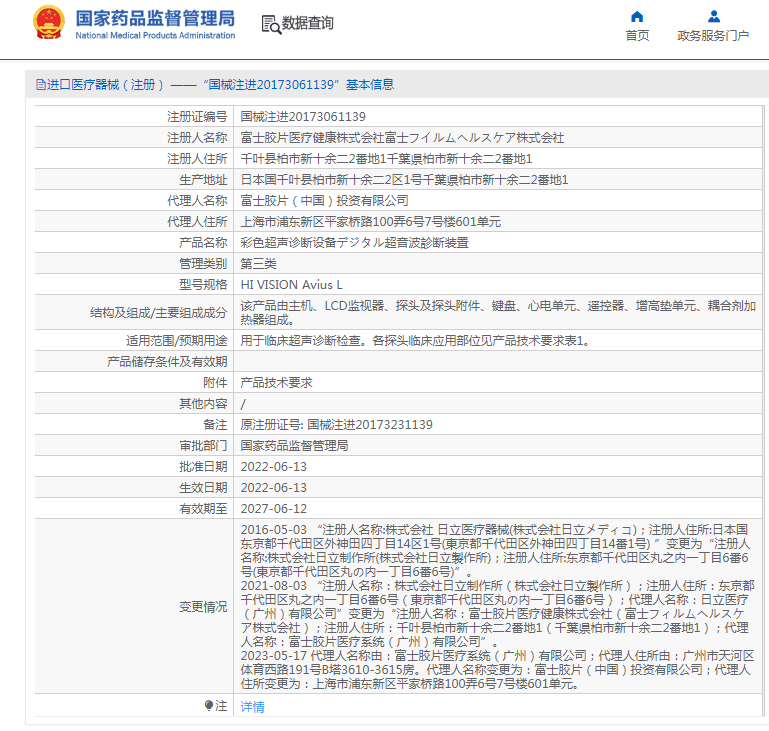Open the 详情 link
The image size is (769, 731).
pyautogui.click(x=253, y=706)
